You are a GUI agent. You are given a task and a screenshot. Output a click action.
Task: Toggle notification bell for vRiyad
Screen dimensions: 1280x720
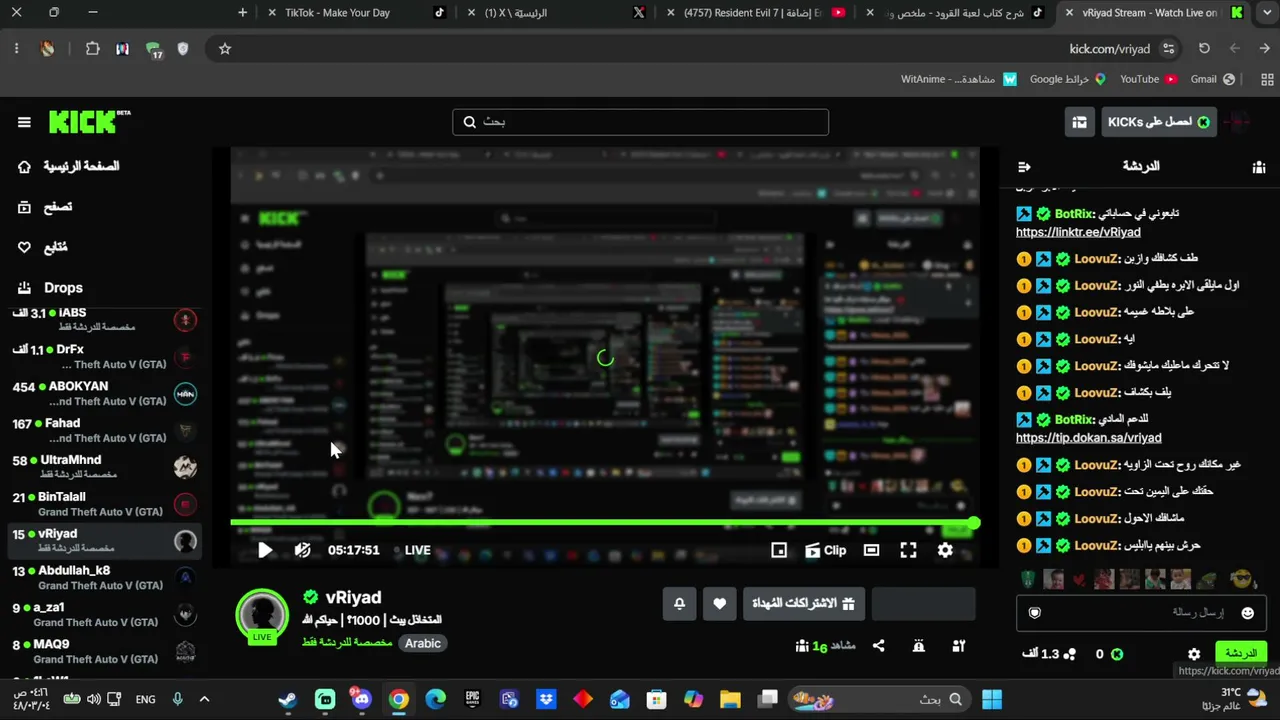click(x=679, y=604)
